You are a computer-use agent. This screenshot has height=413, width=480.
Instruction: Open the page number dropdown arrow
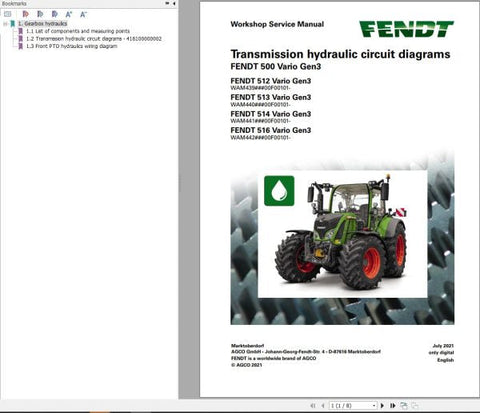[x=374, y=405]
